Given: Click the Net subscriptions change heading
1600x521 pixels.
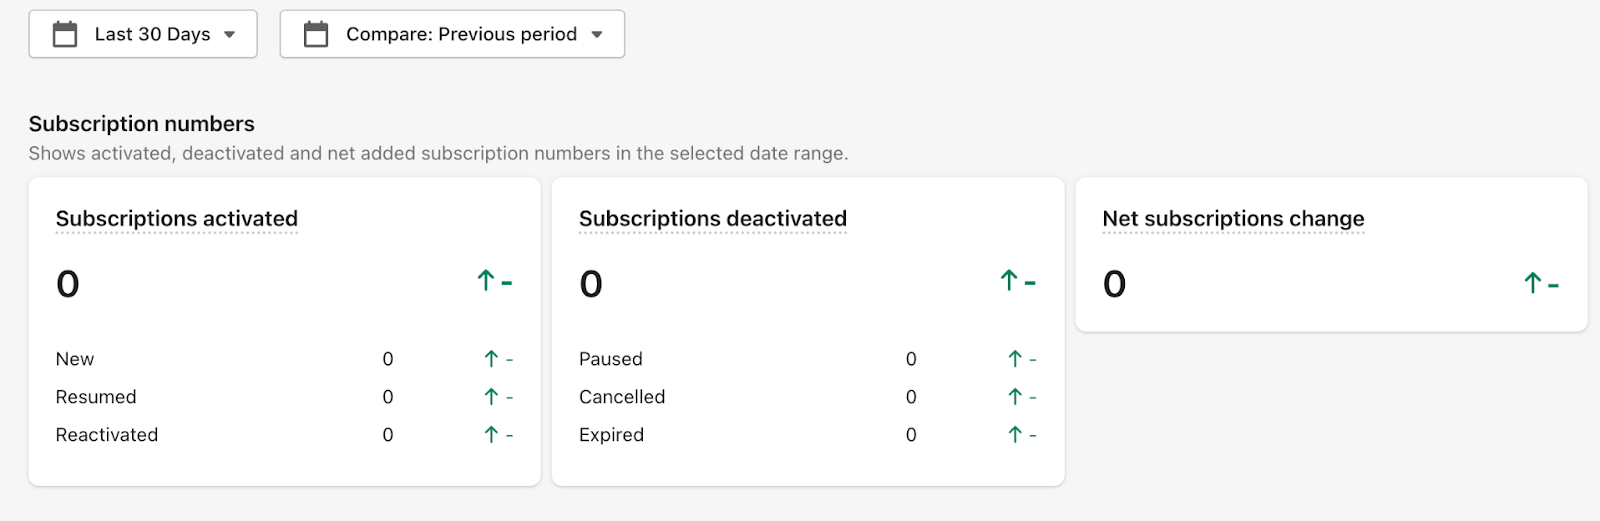Looking at the screenshot, I should (1233, 219).
